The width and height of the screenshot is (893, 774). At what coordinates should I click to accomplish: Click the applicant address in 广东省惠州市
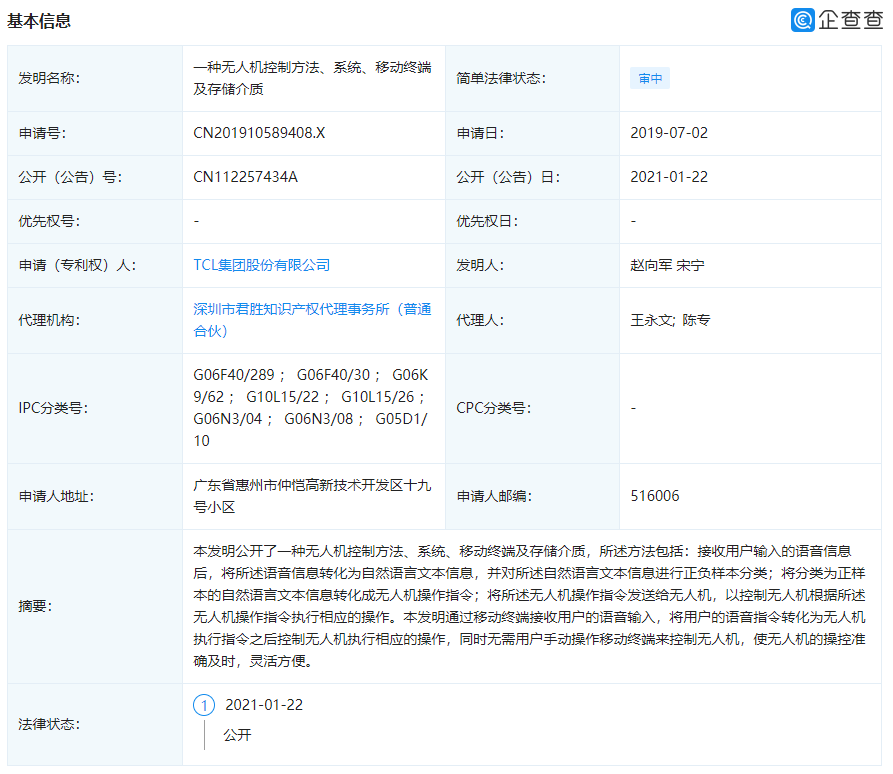coord(311,496)
